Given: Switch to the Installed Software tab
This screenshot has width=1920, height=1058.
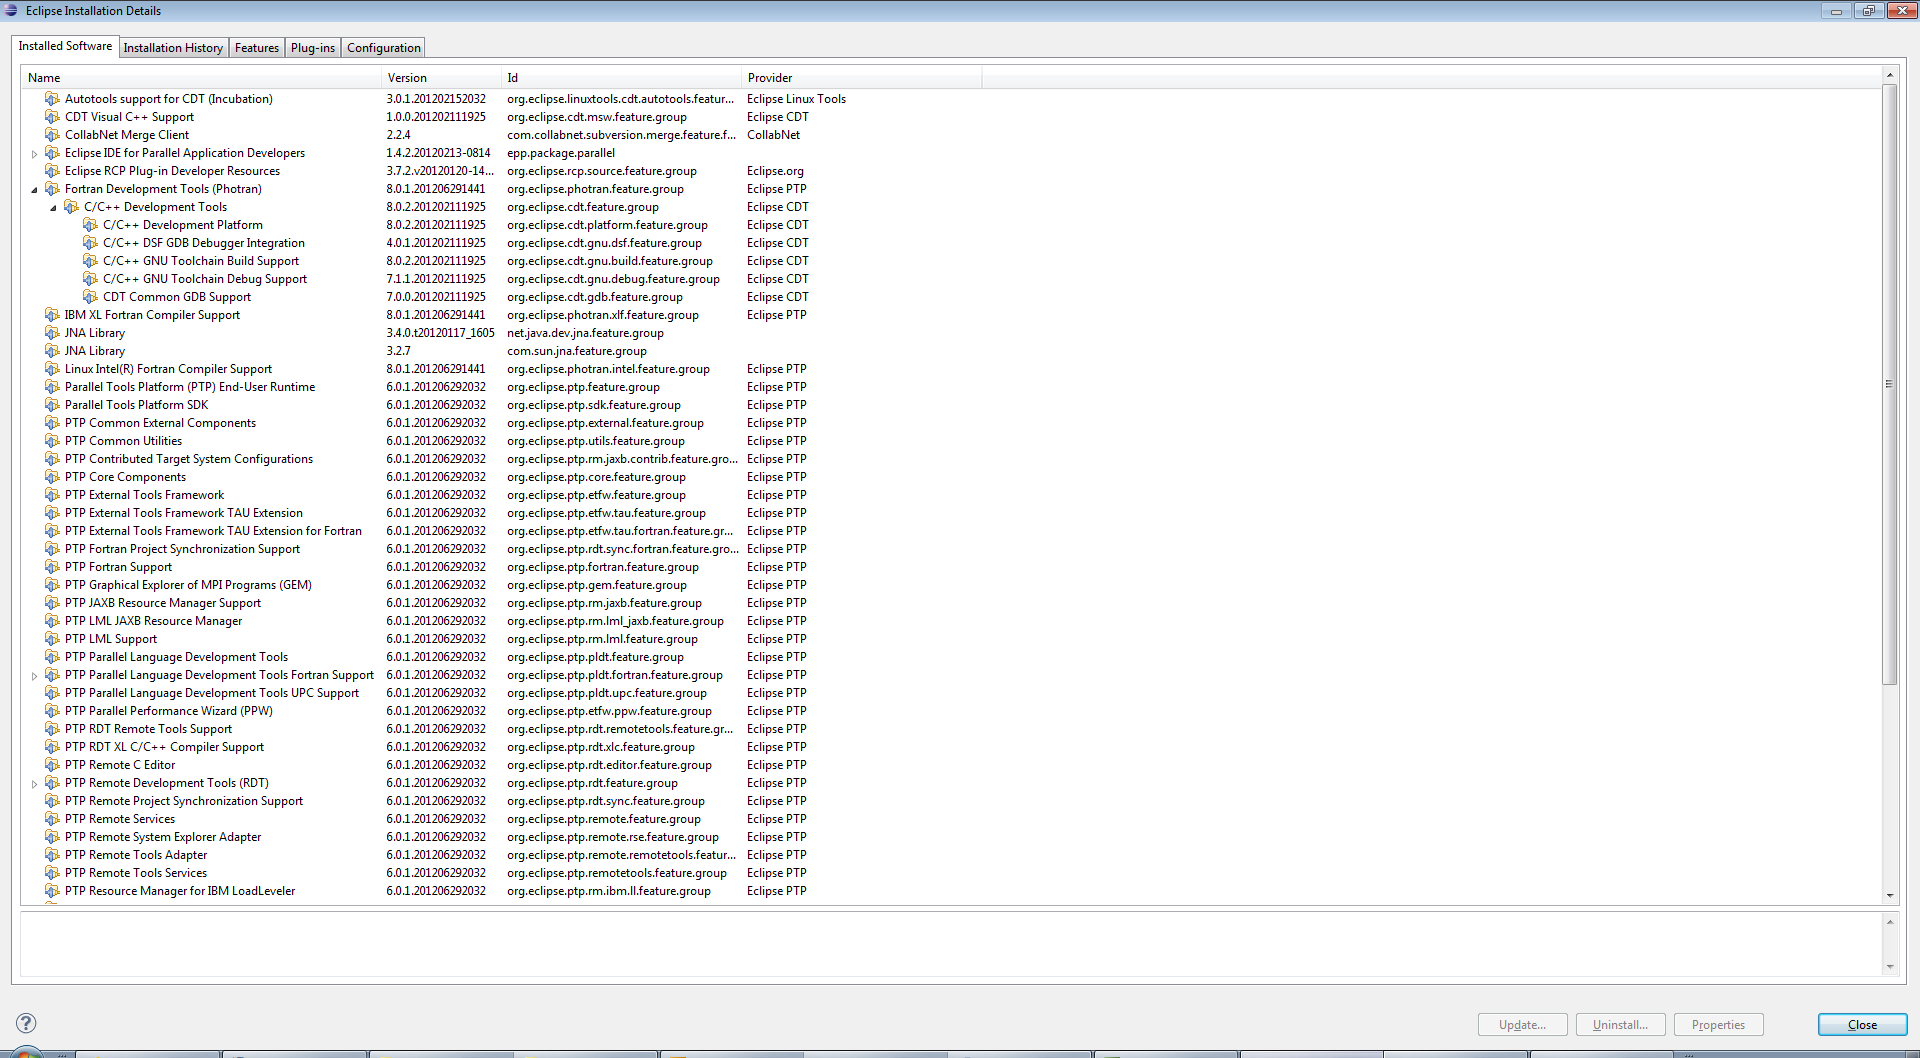Looking at the screenshot, I should tap(65, 46).
